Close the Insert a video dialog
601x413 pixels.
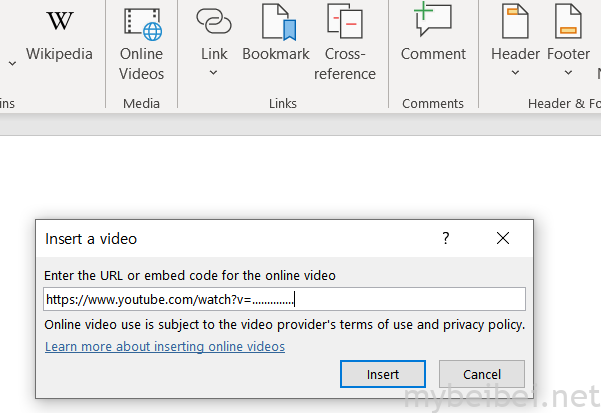[x=503, y=238]
